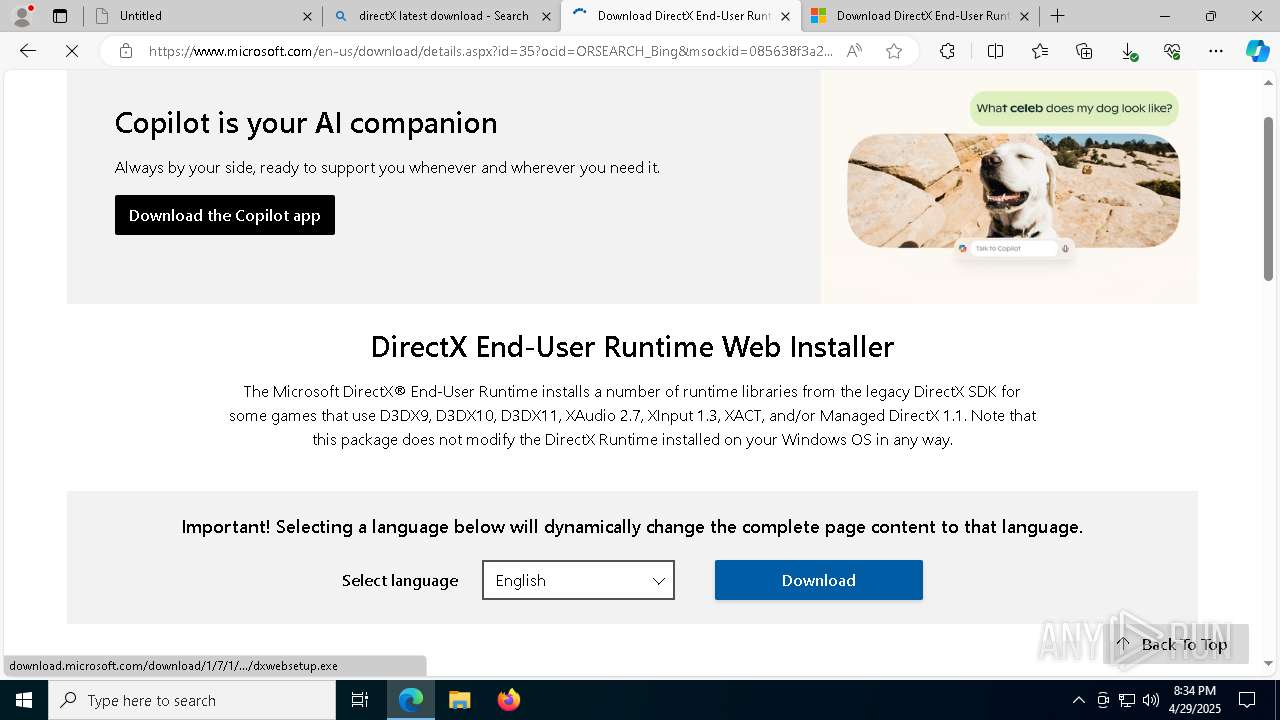This screenshot has height=720, width=1280.
Task: Open Firefox from taskbar
Action: [x=508, y=700]
